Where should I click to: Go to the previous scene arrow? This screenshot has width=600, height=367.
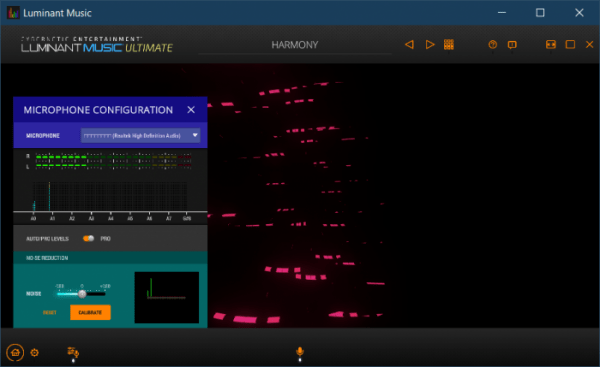pos(409,44)
